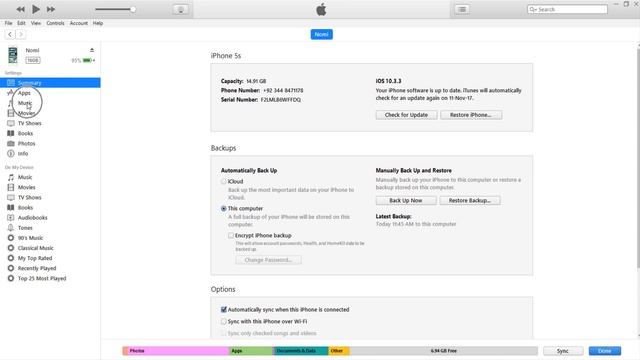This screenshot has height=360, width=640.
Task: Open Photos settings icon
Action: [x=11, y=143]
